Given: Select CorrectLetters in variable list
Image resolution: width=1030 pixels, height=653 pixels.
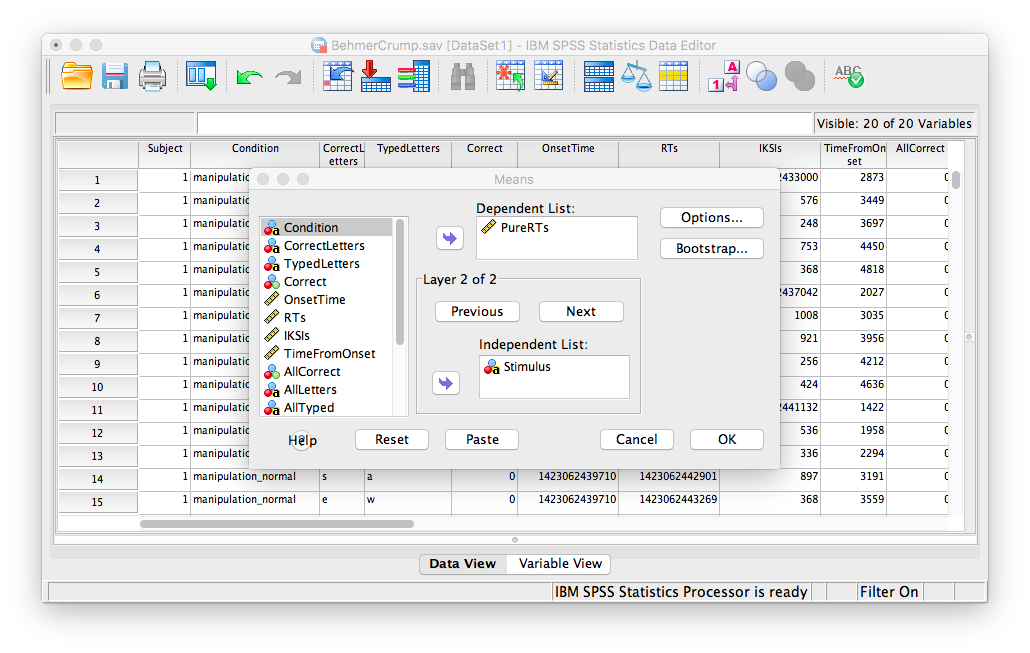Looking at the screenshot, I should point(326,246).
